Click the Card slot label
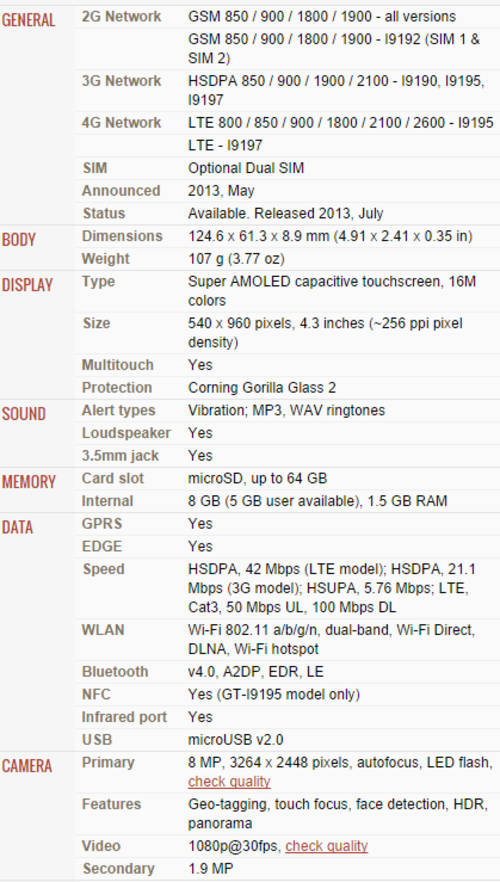Viewport: 500px width, 882px height. [113, 479]
